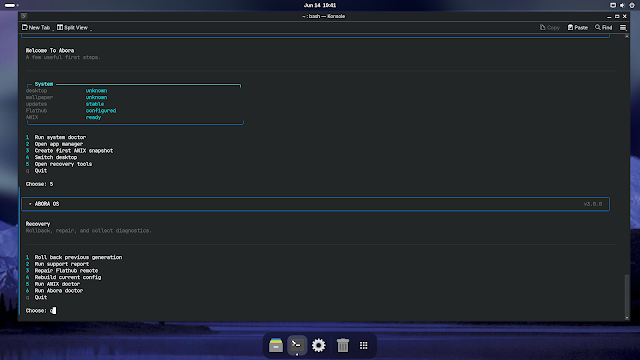Click the 'unknown' value in the wallpaper row
The width and height of the screenshot is (640, 360).
coord(96,97)
